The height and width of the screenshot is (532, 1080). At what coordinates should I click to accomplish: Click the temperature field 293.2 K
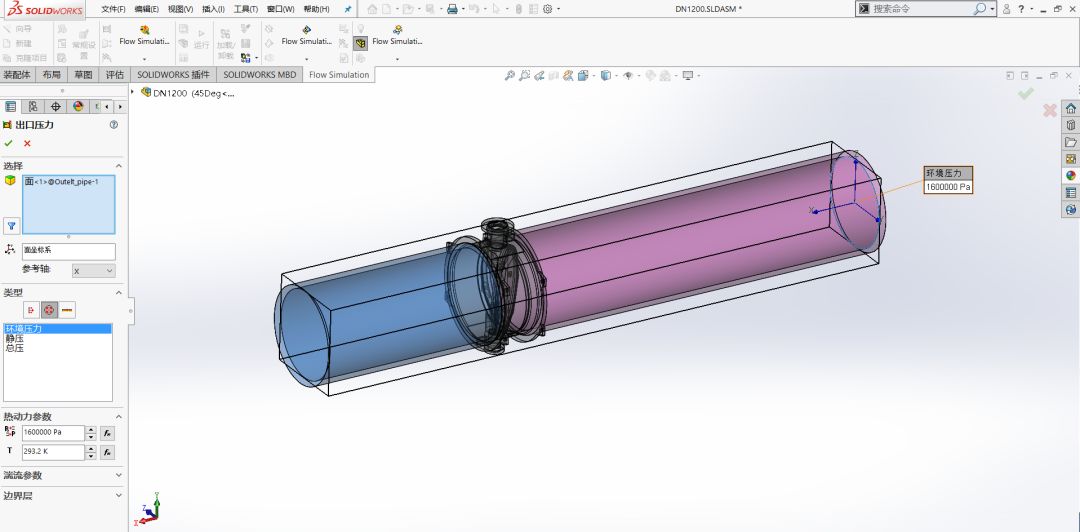click(53, 452)
